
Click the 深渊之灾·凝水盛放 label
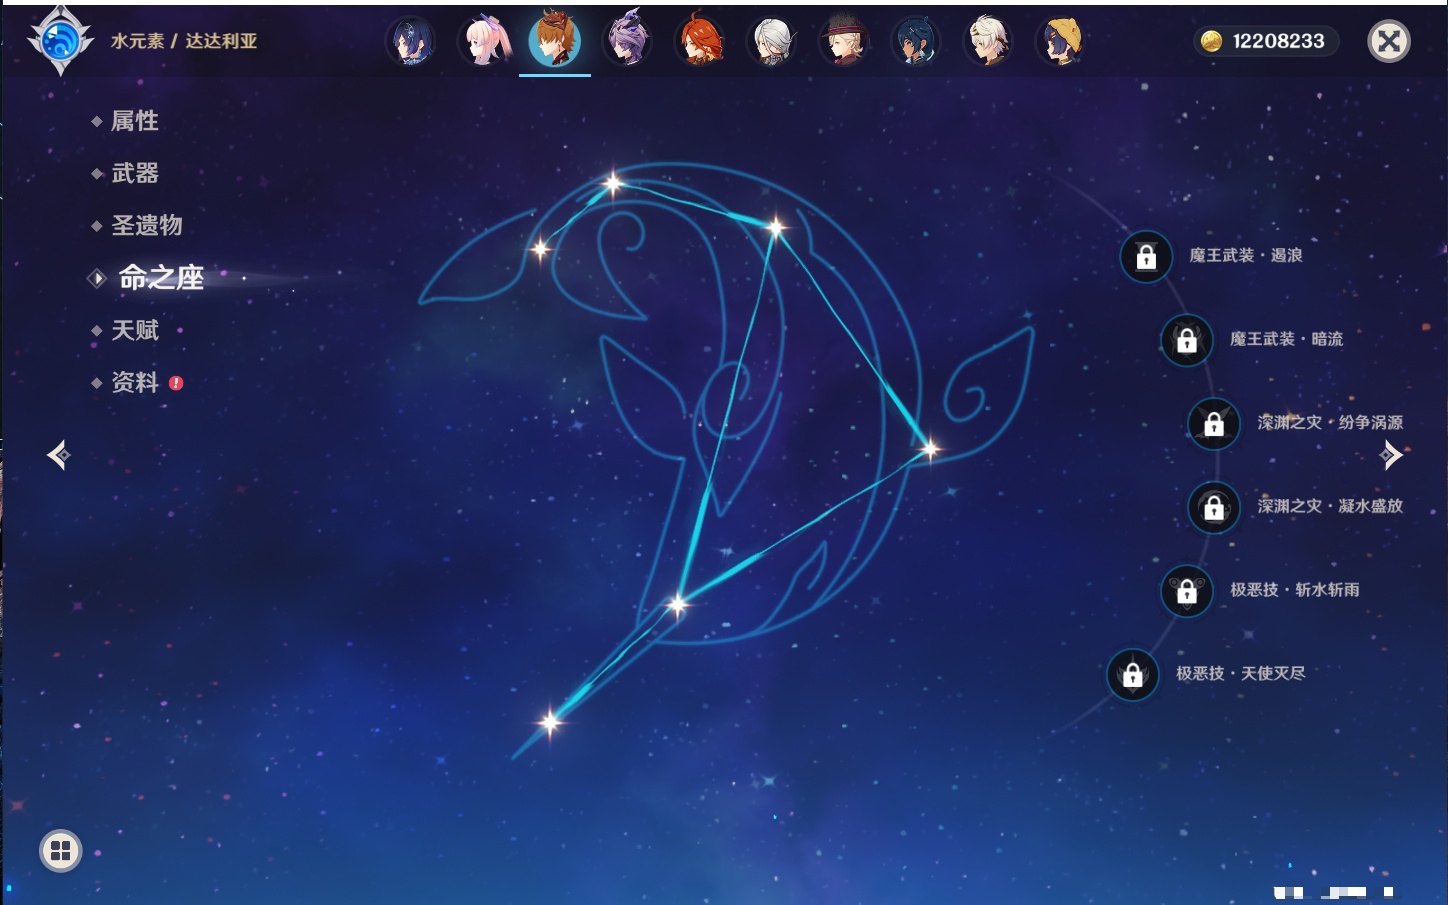[x=1331, y=506]
